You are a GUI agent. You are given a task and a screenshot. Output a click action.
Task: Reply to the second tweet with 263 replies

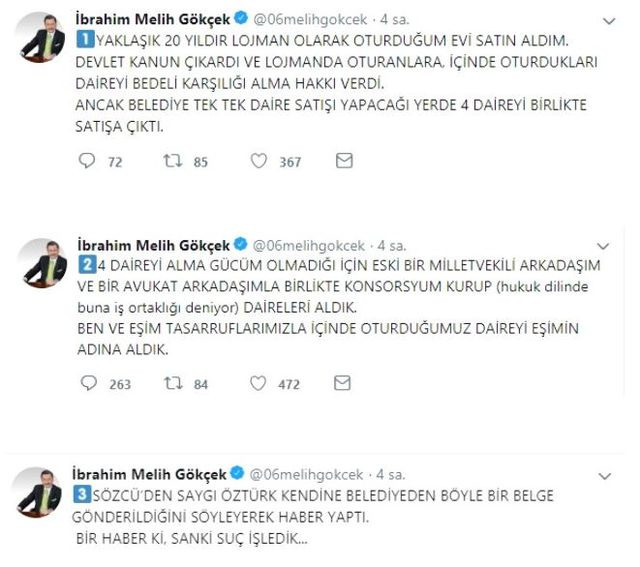(89, 383)
